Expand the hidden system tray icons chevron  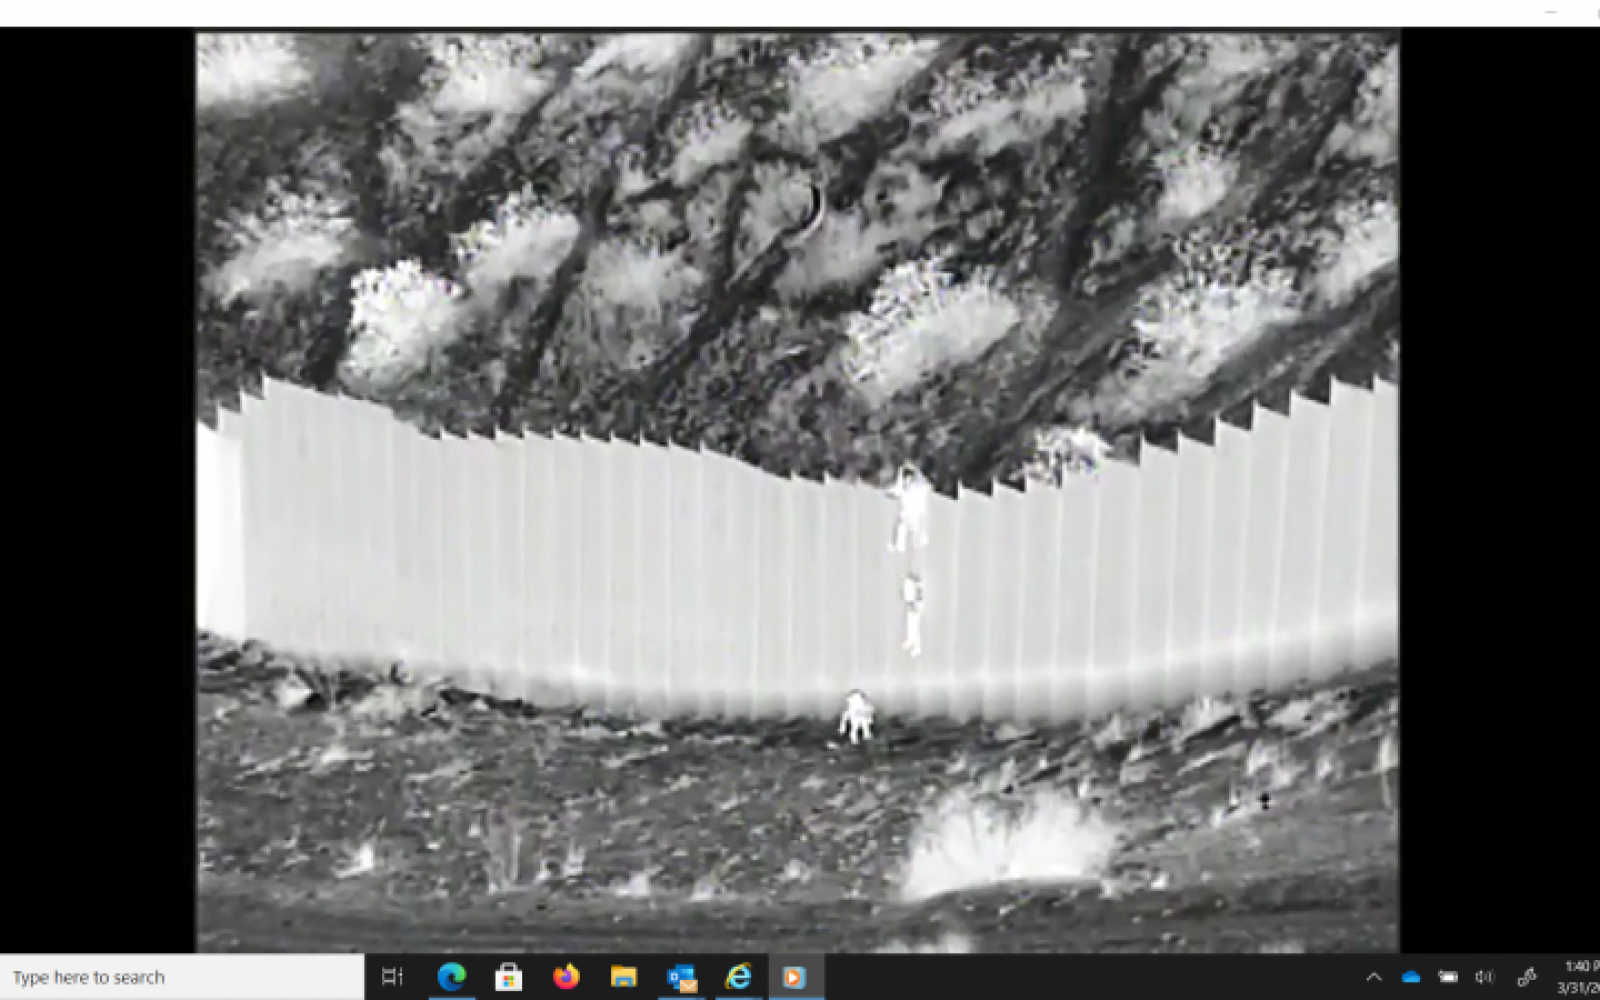point(1374,977)
